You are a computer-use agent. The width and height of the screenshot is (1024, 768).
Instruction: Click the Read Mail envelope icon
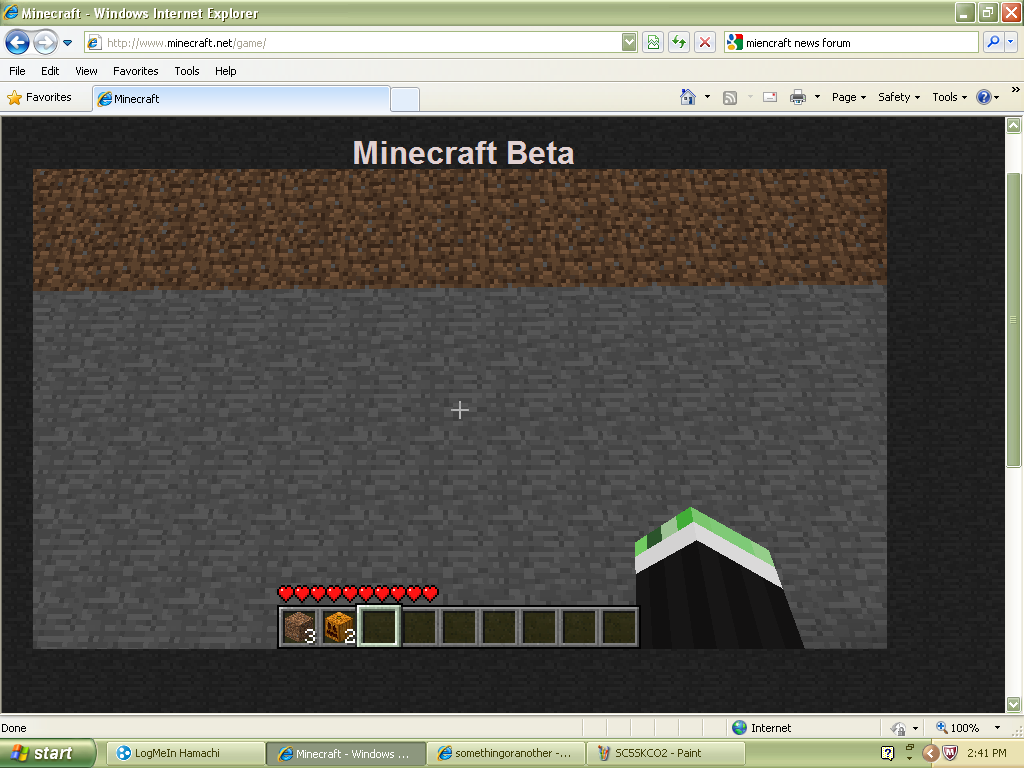tap(770, 97)
